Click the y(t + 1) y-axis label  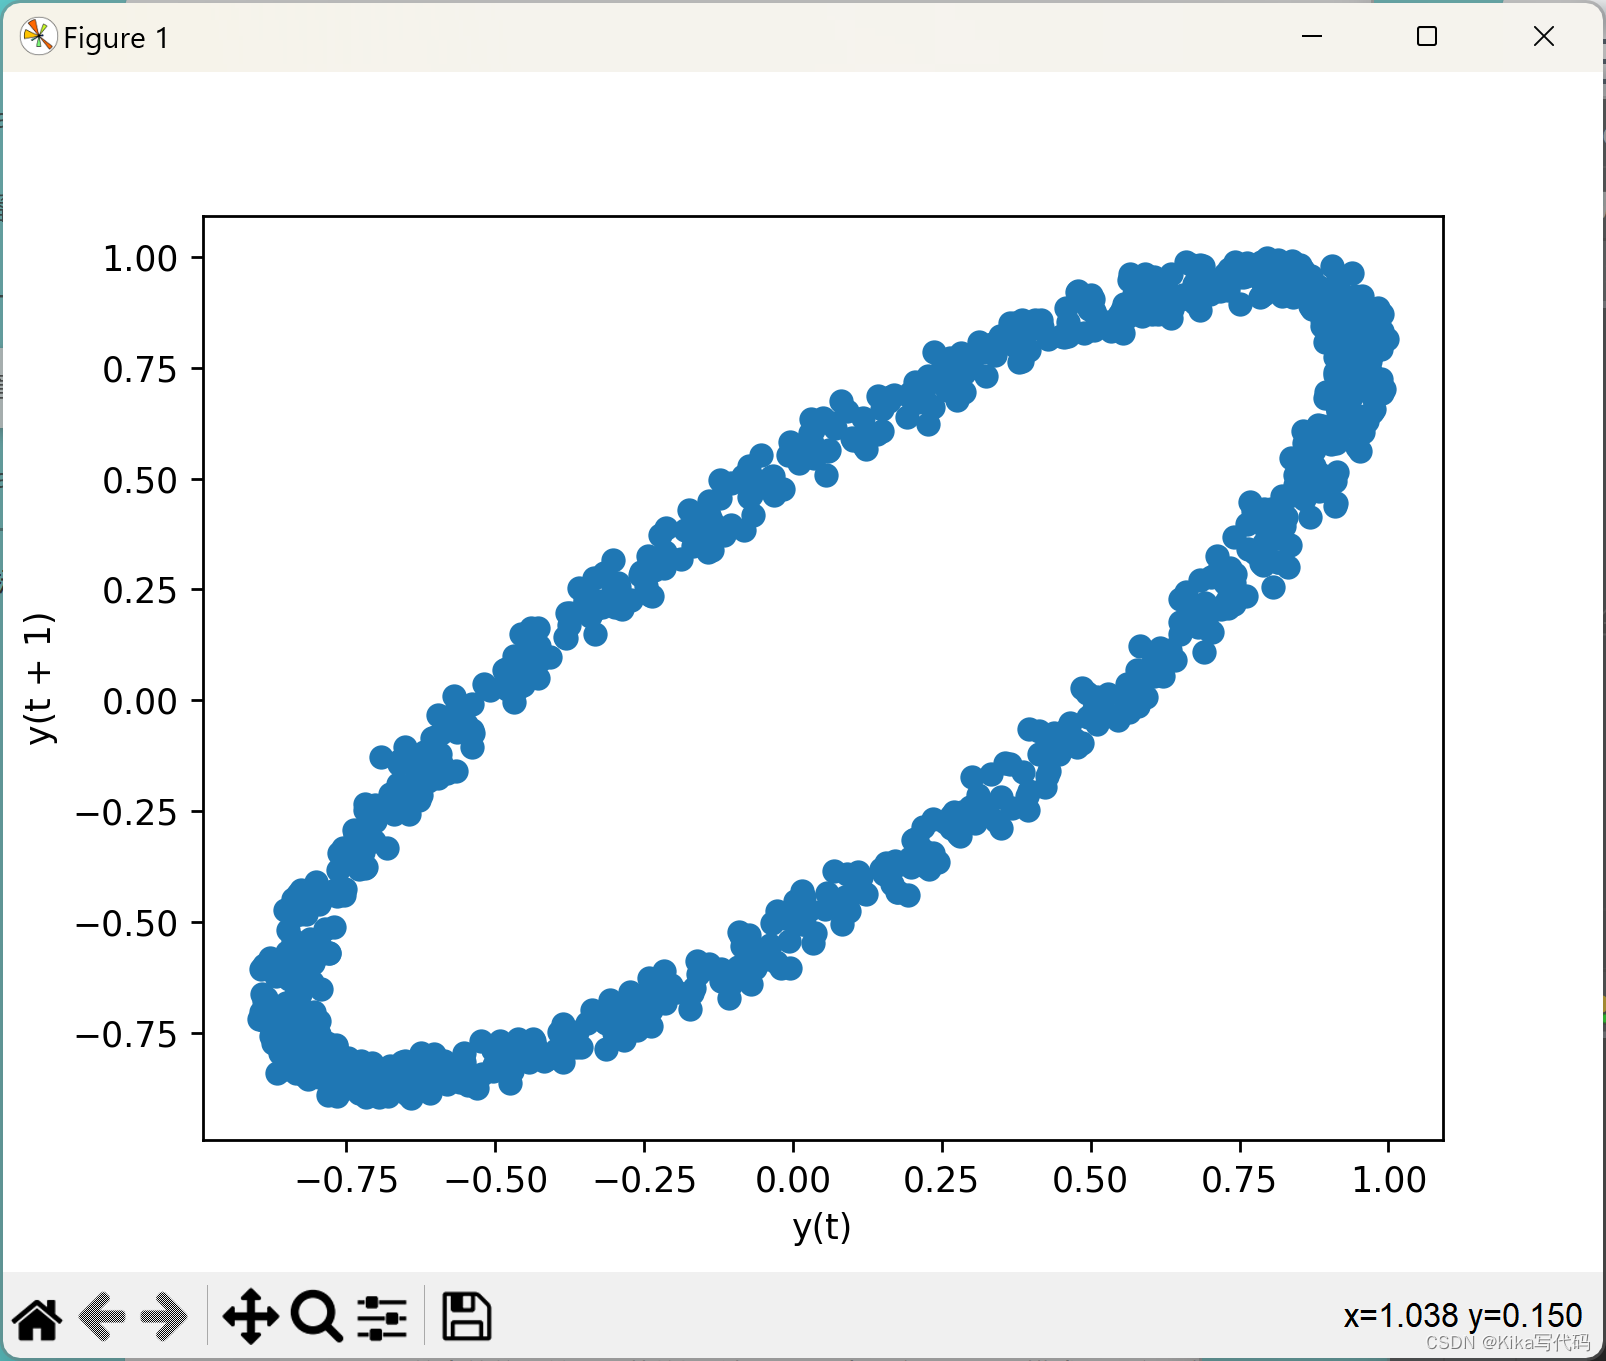40,679
